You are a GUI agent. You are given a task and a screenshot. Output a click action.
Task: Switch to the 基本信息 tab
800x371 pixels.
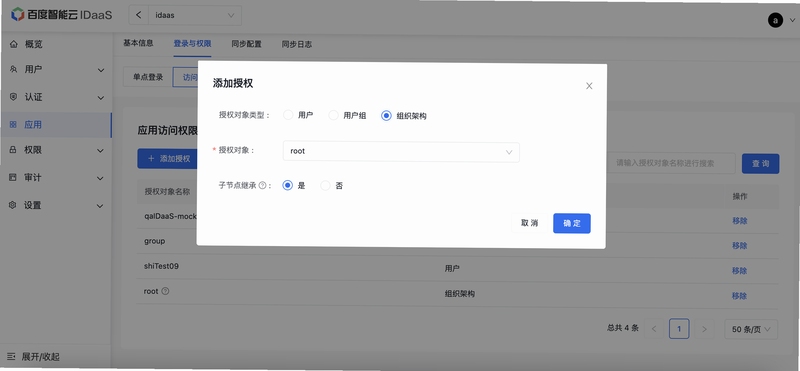click(138, 44)
